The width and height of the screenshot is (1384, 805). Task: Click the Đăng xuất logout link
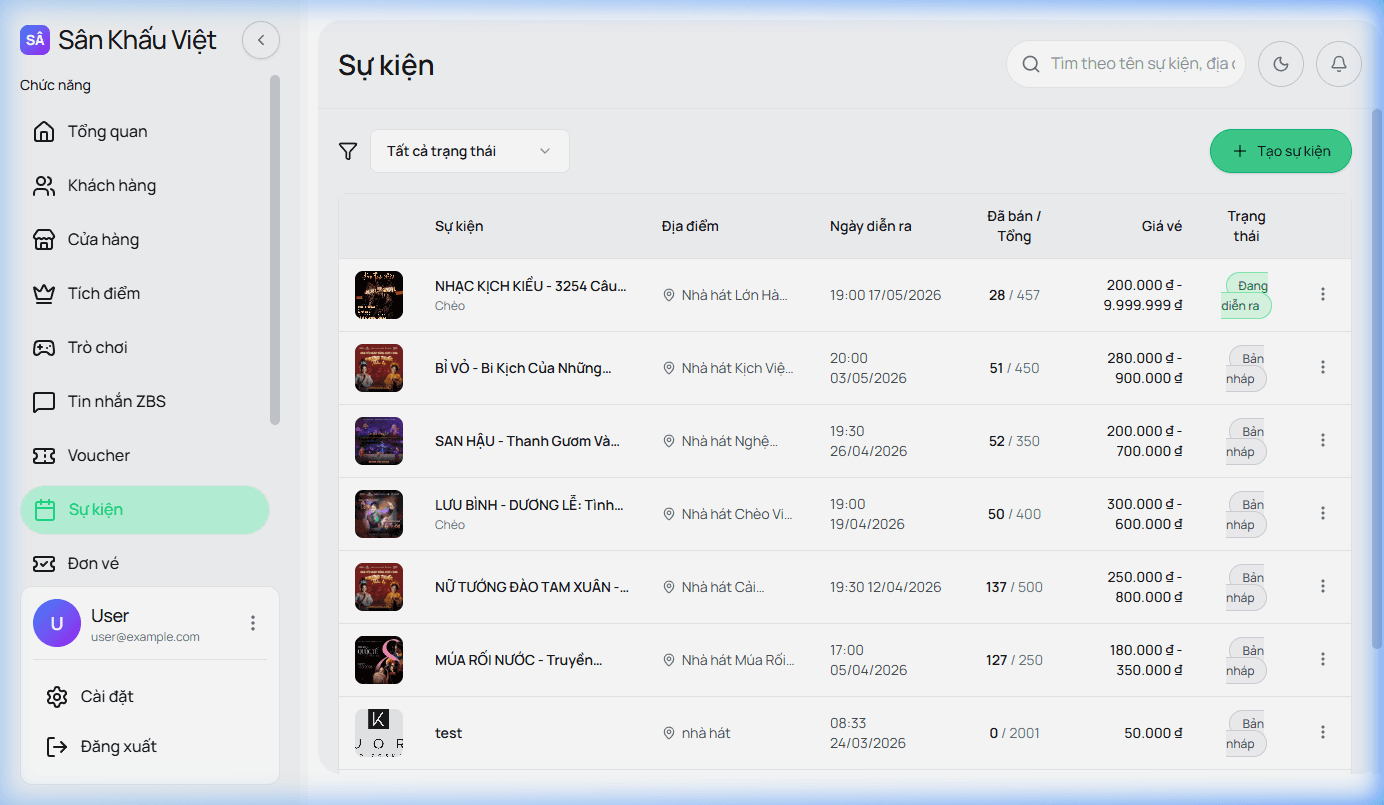[x=118, y=747]
